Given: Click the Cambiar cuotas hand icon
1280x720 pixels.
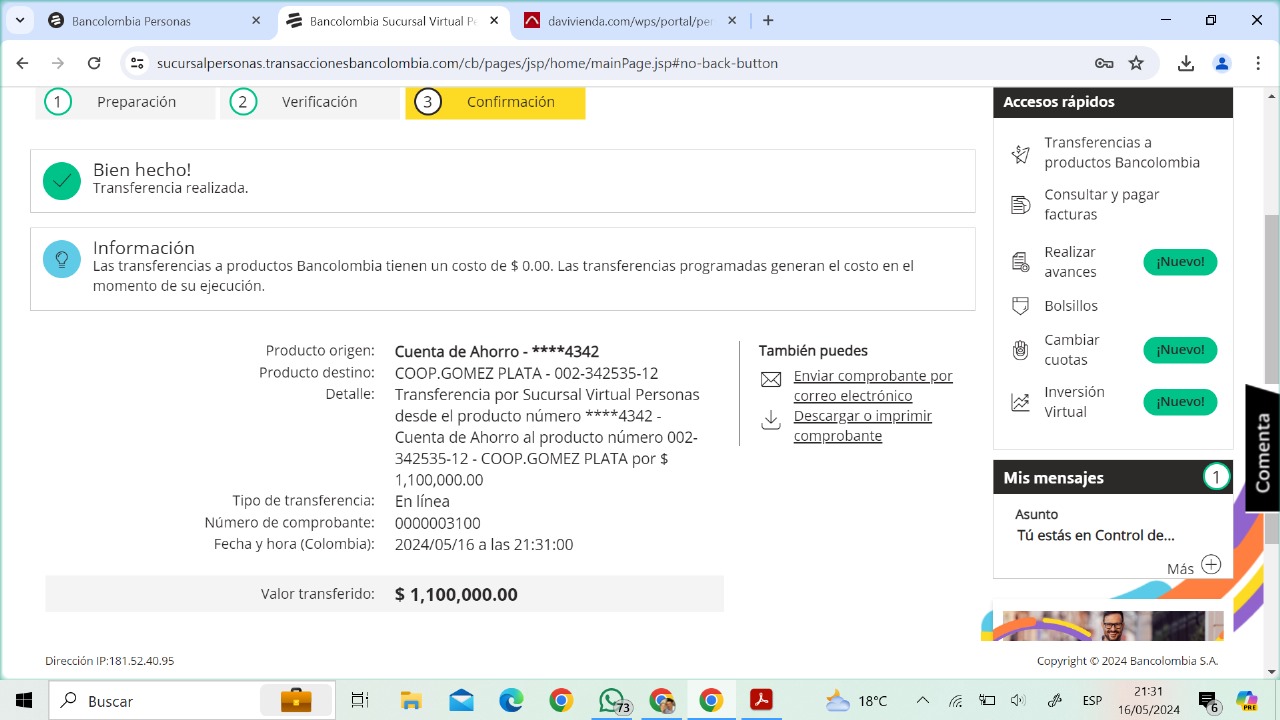Looking at the screenshot, I should (x=1020, y=350).
